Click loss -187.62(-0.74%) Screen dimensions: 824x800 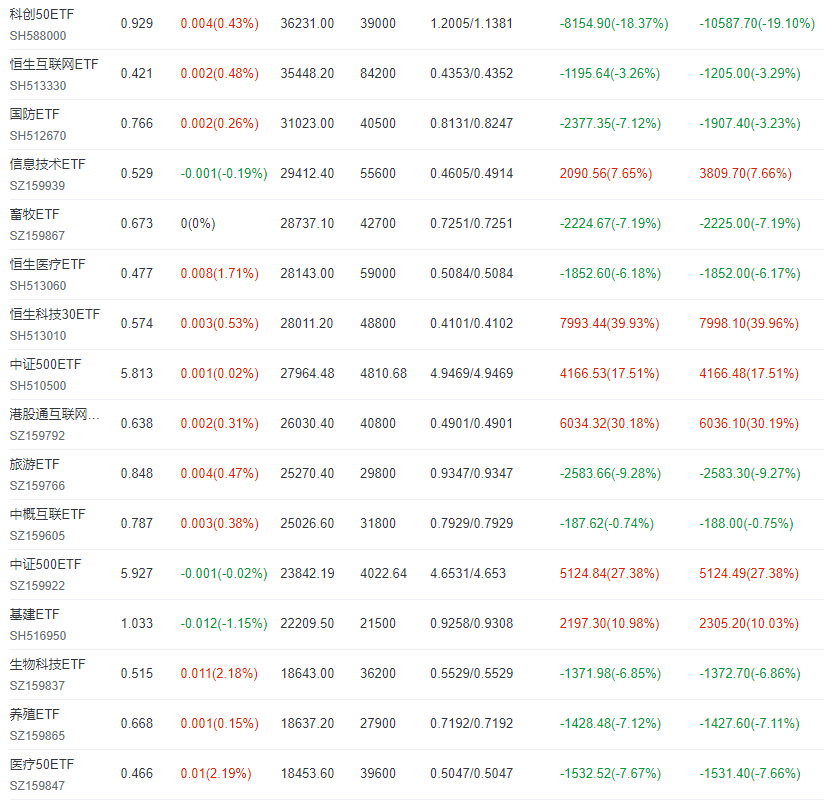tap(606, 523)
